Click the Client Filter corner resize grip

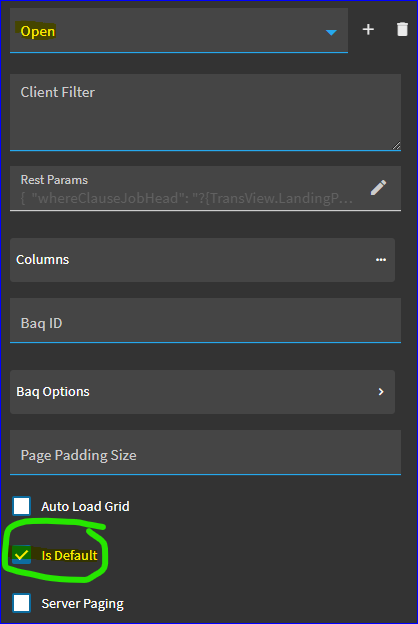397,146
